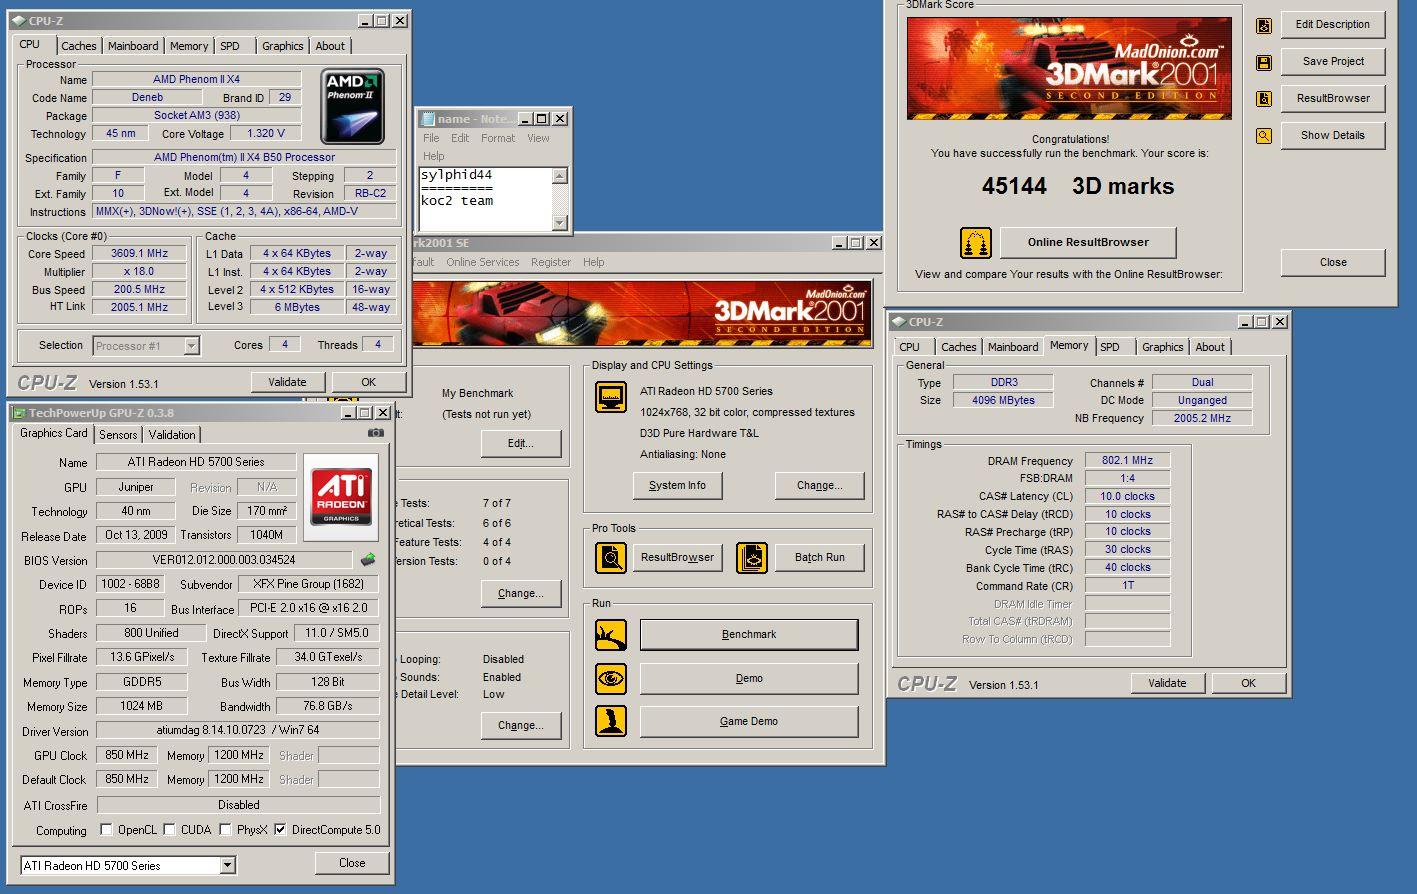Open the SPD tab in top-left CPU-Z
The width and height of the screenshot is (1417, 894).
(x=230, y=46)
